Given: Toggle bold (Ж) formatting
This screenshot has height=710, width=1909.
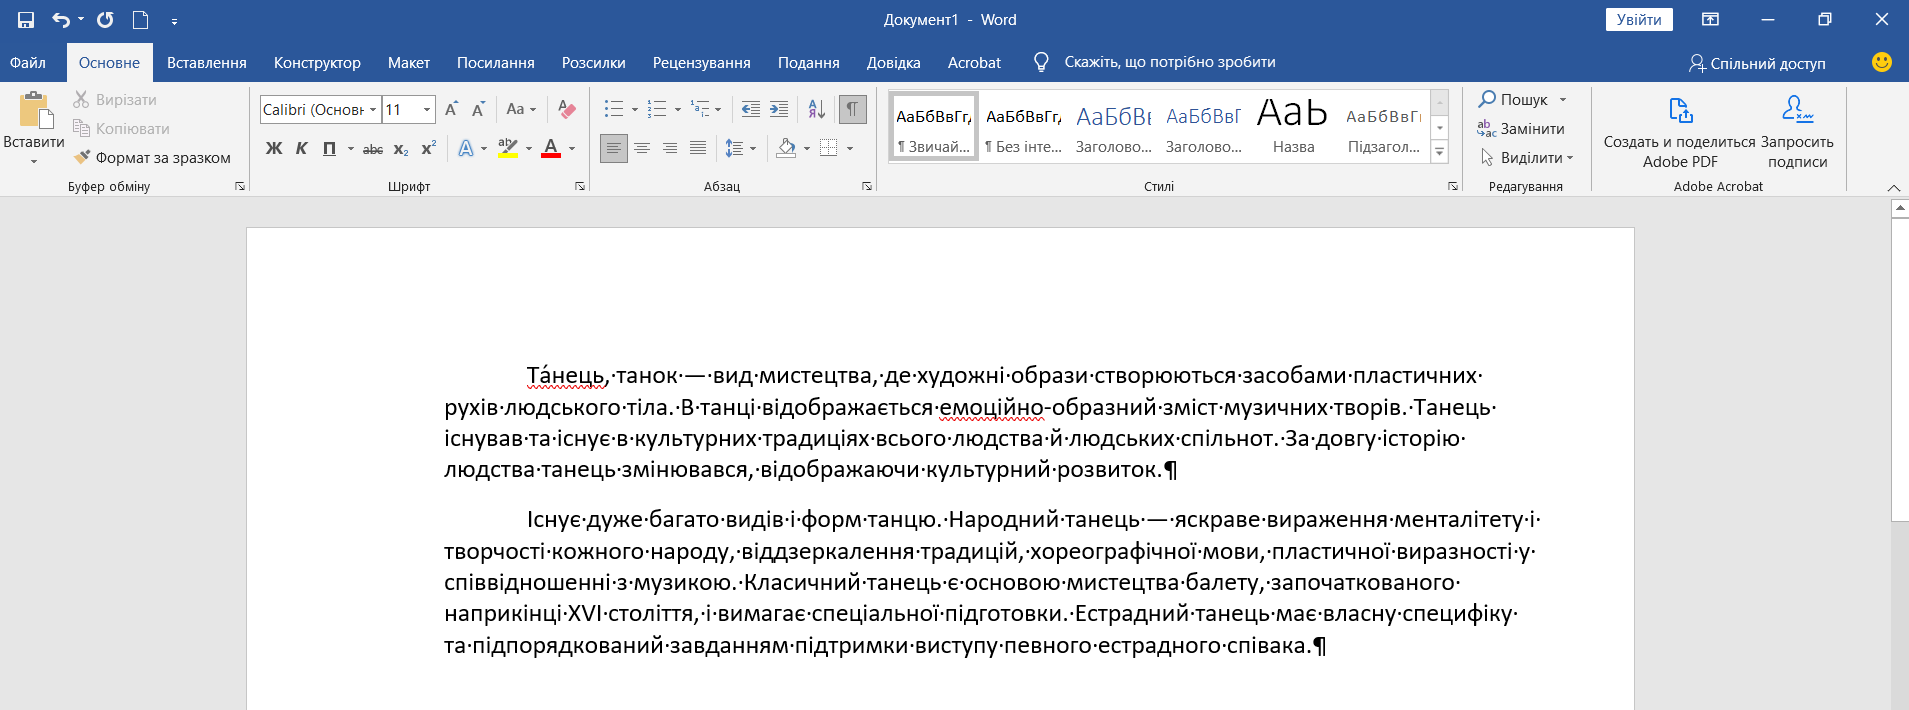Looking at the screenshot, I should point(274,149).
